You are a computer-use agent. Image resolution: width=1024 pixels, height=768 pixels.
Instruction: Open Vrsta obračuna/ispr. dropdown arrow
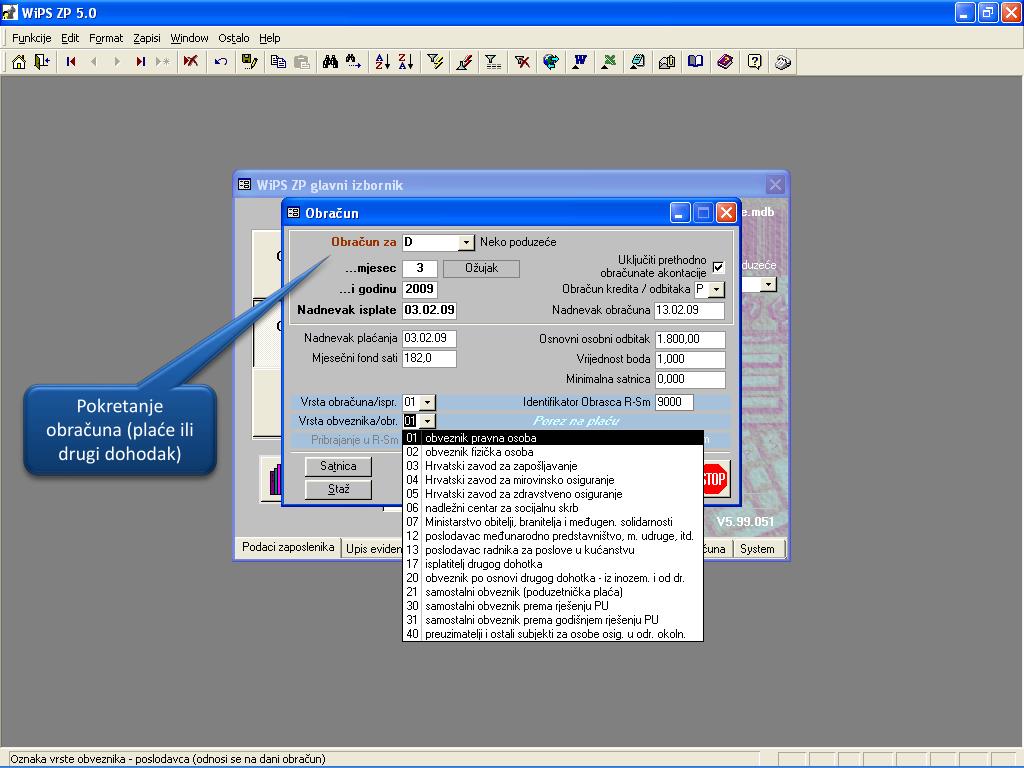click(427, 402)
